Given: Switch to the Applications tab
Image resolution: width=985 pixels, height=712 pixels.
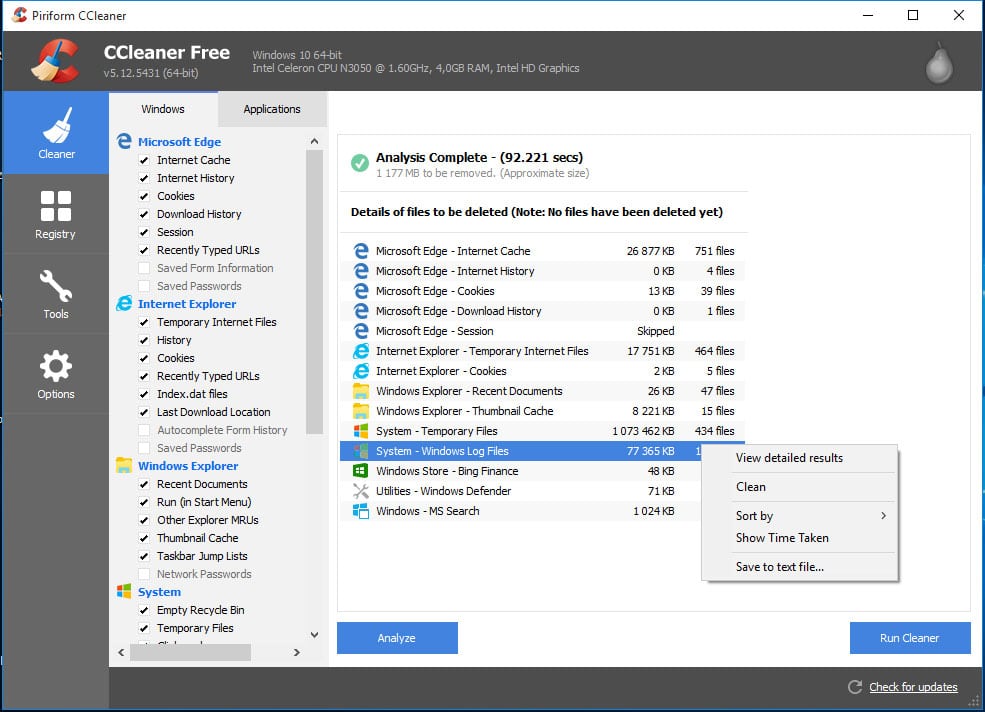Looking at the screenshot, I should [x=272, y=109].
